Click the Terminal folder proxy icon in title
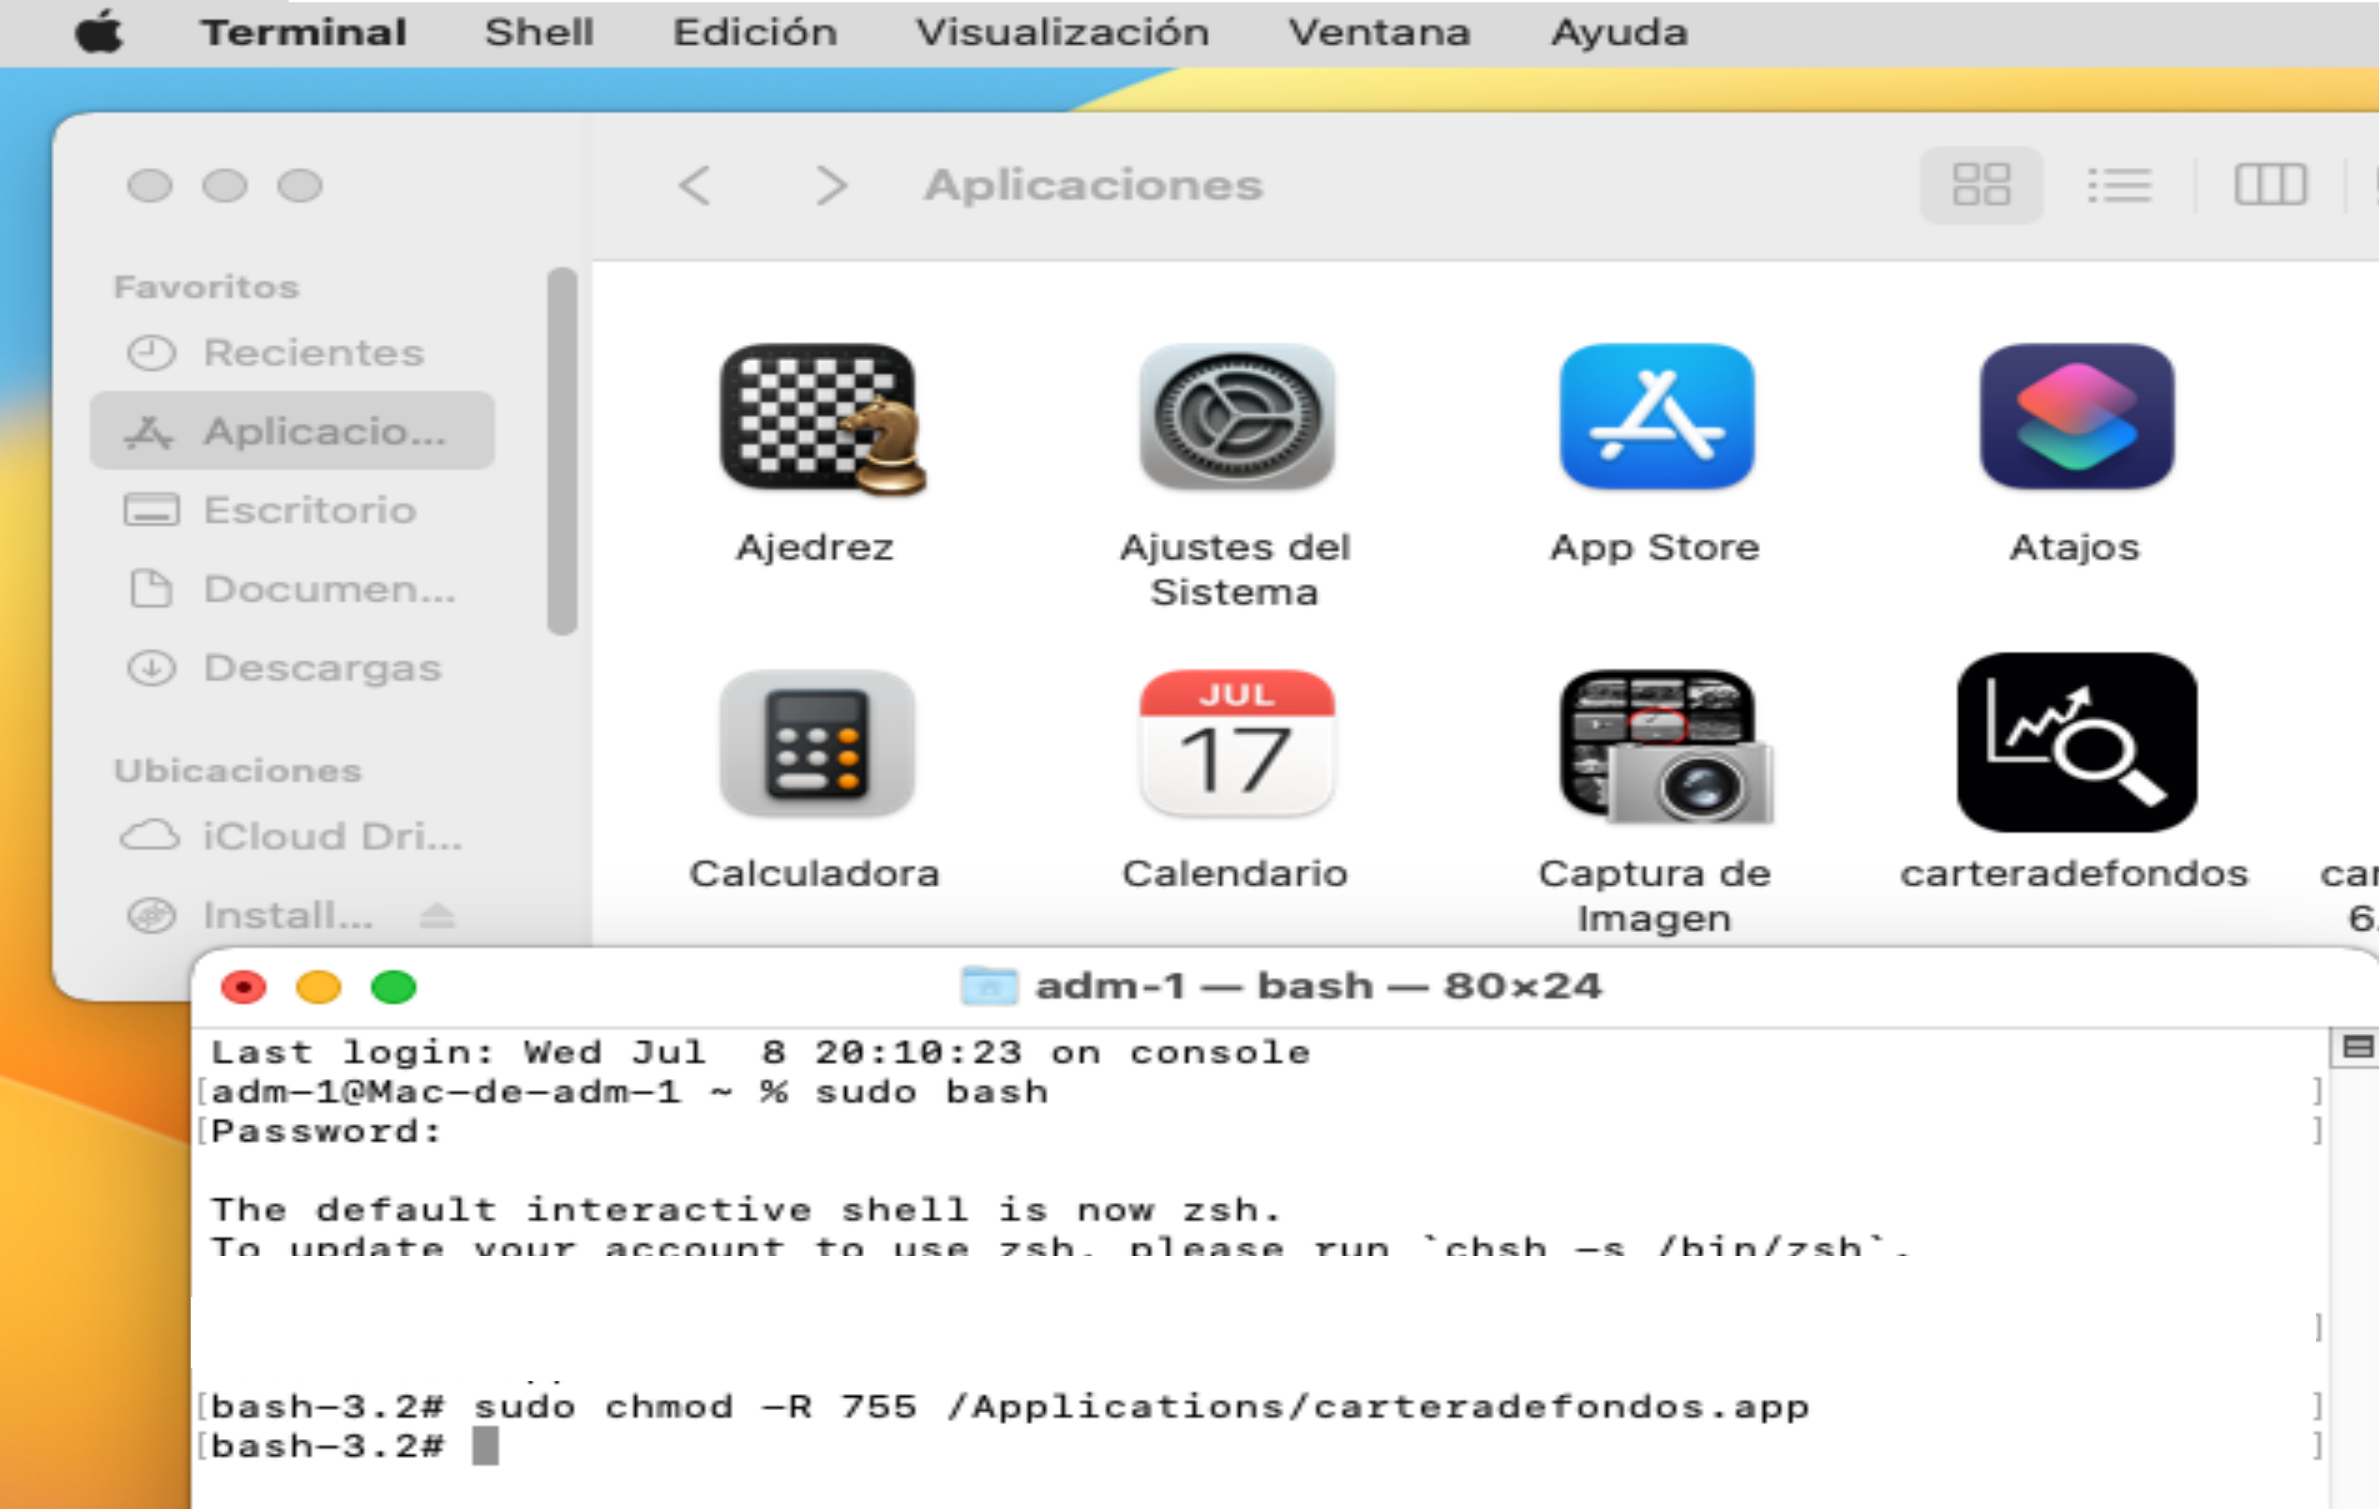This screenshot has width=2379, height=1509. click(988, 986)
